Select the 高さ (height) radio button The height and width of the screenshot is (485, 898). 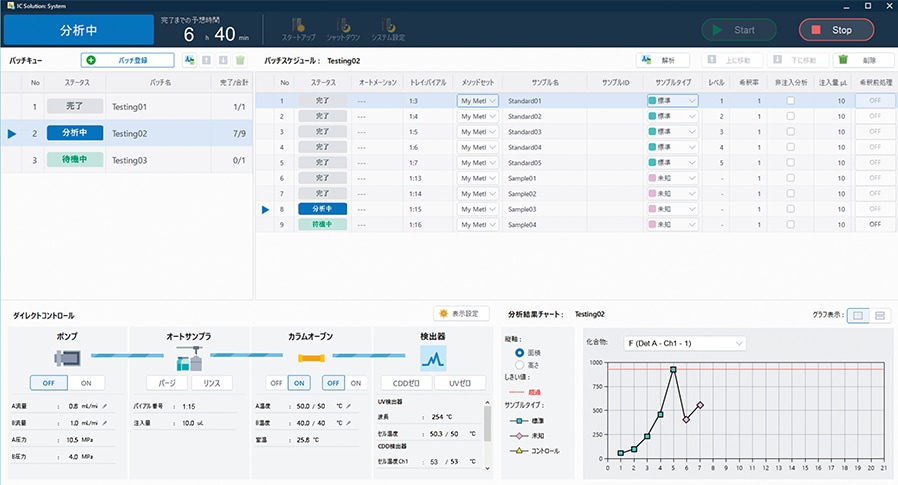518,365
